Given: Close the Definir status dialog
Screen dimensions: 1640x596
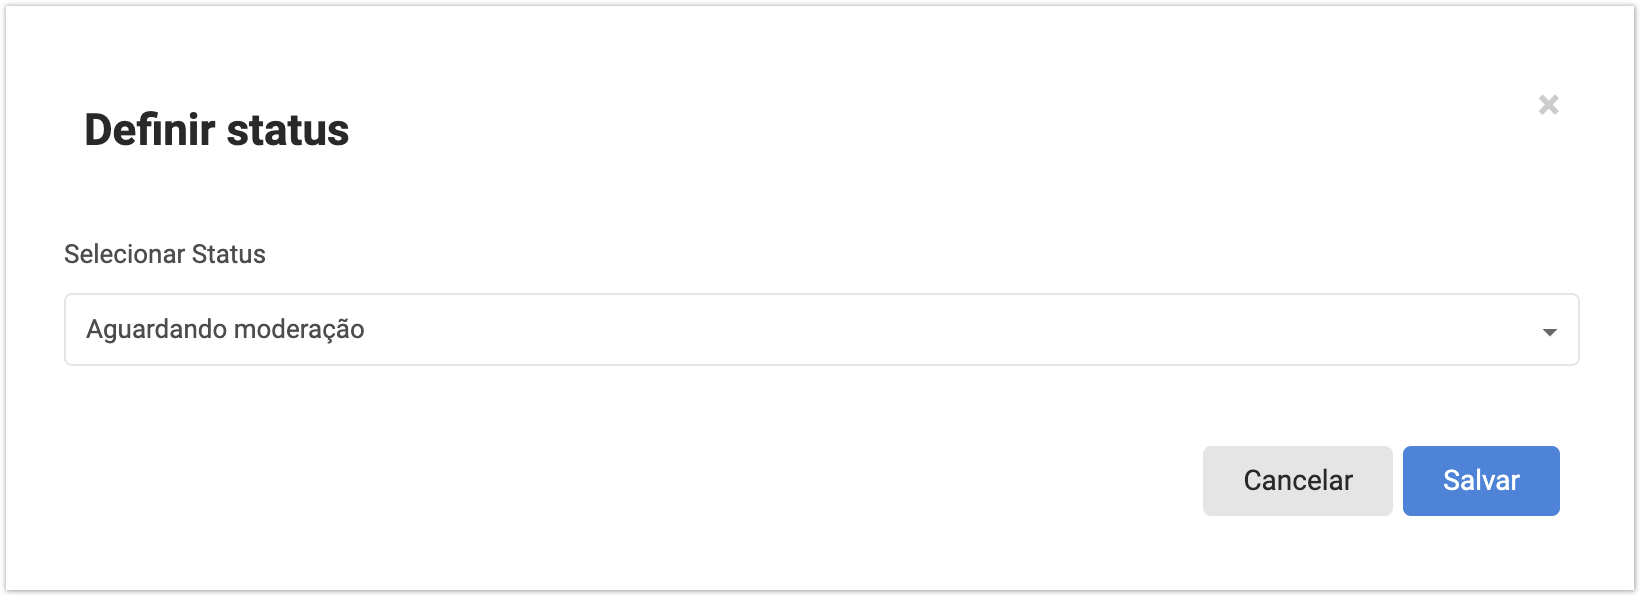Looking at the screenshot, I should tap(1548, 105).
